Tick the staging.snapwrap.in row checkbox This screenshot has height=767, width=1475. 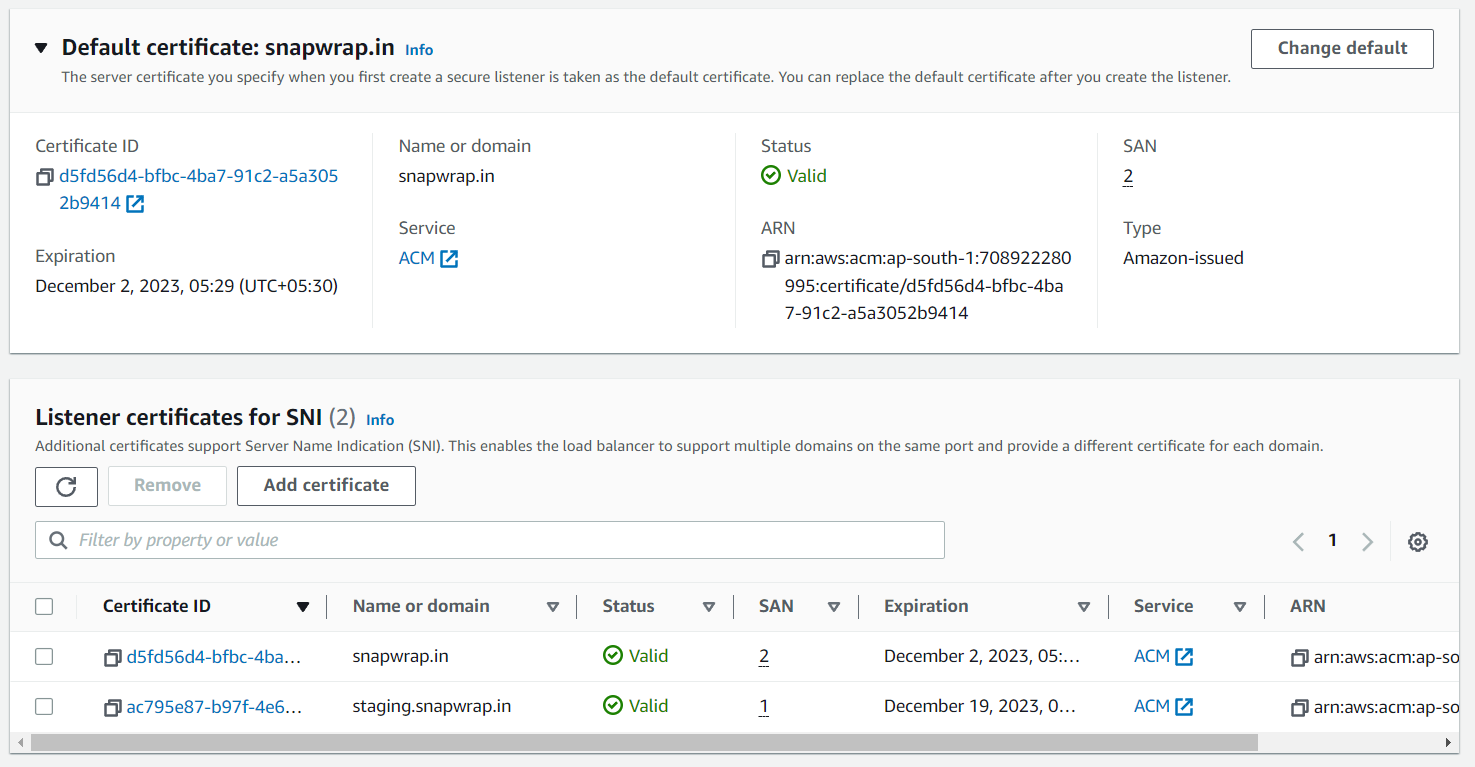point(44,707)
